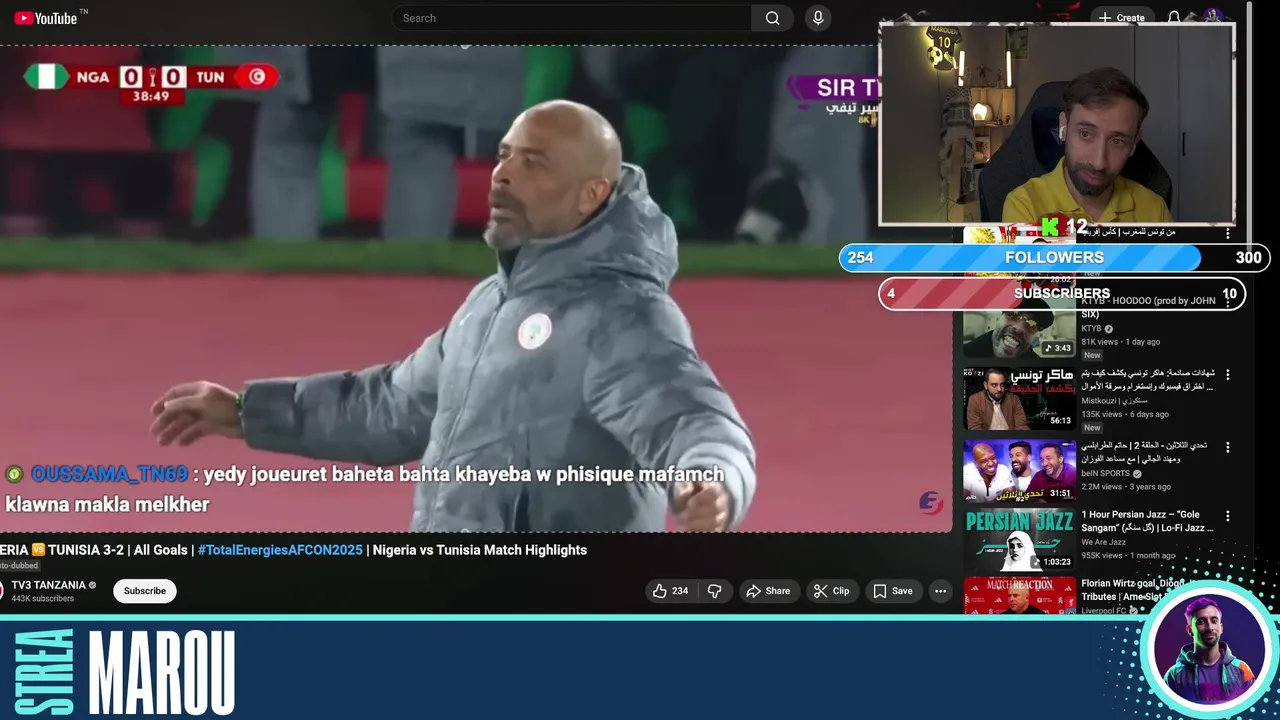Click the Followers goal progress bar
Viewport: 1280px width, 720px height.
(1055, 258)
